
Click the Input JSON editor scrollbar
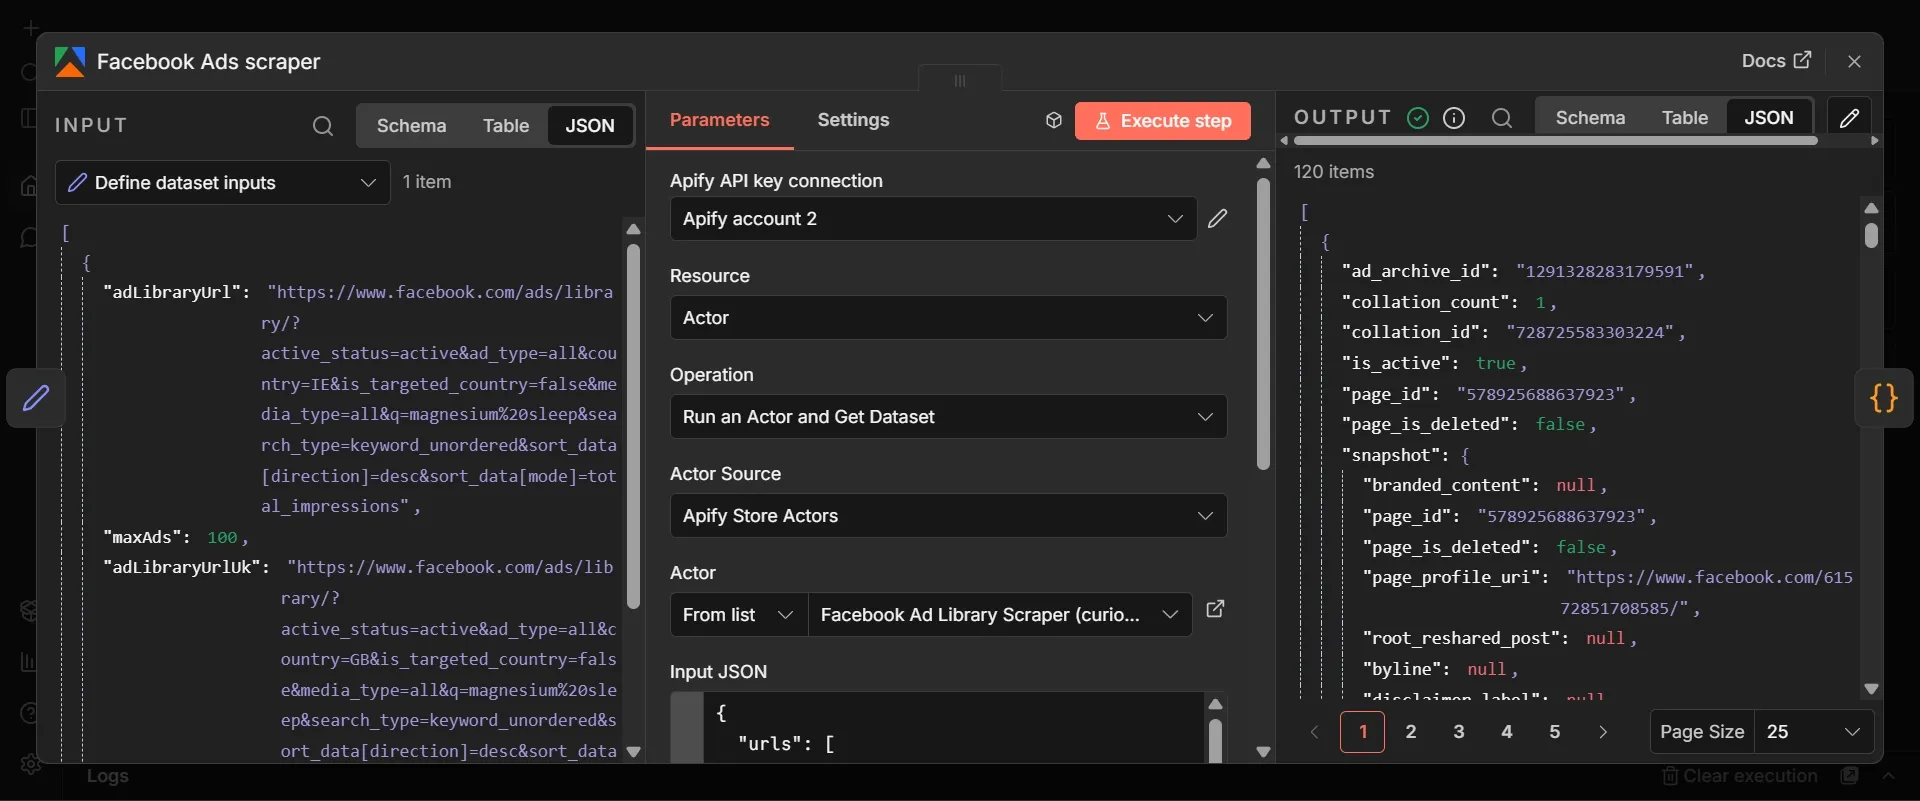1215,742
